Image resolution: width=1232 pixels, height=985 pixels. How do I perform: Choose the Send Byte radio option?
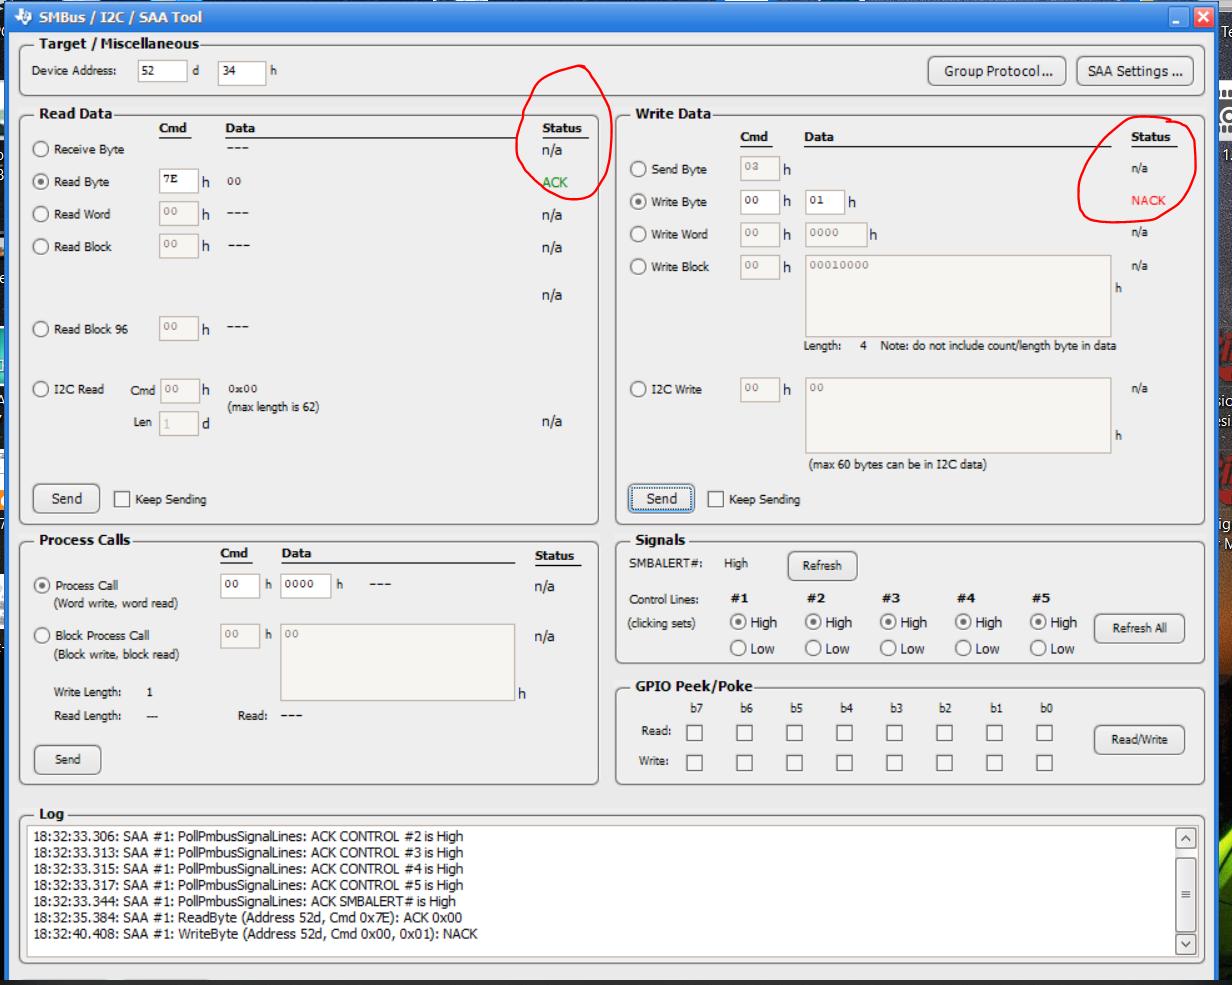tap(638, 169)
